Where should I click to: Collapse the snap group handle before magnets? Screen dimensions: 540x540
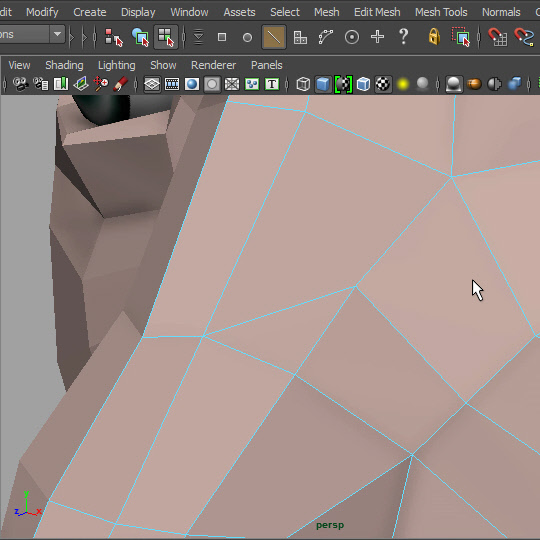tap(479, 37)
